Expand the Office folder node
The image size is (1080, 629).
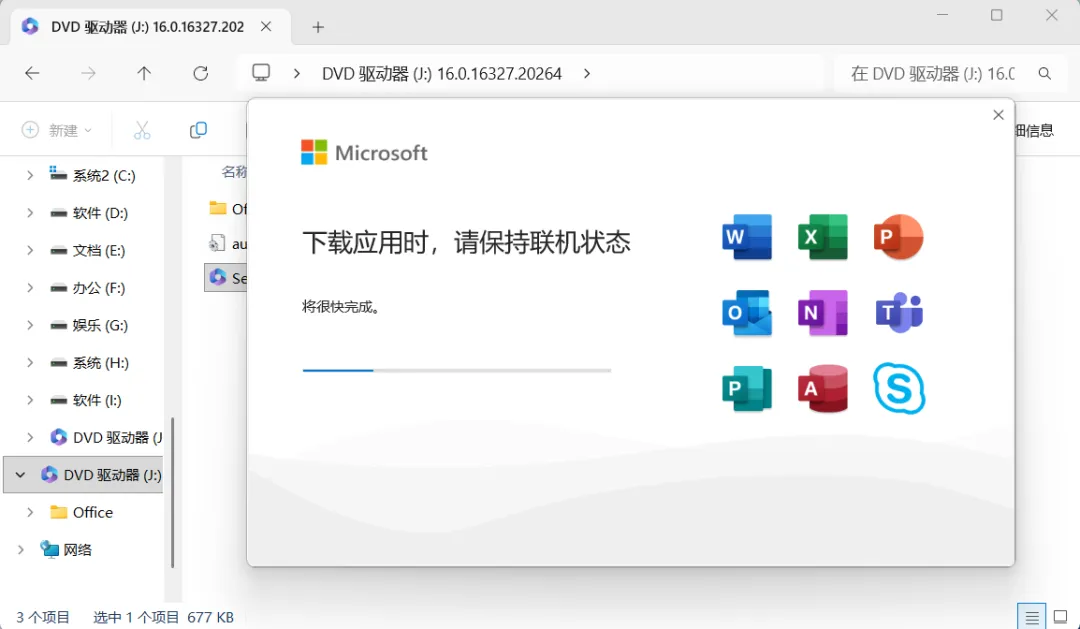tap(30, 513)
